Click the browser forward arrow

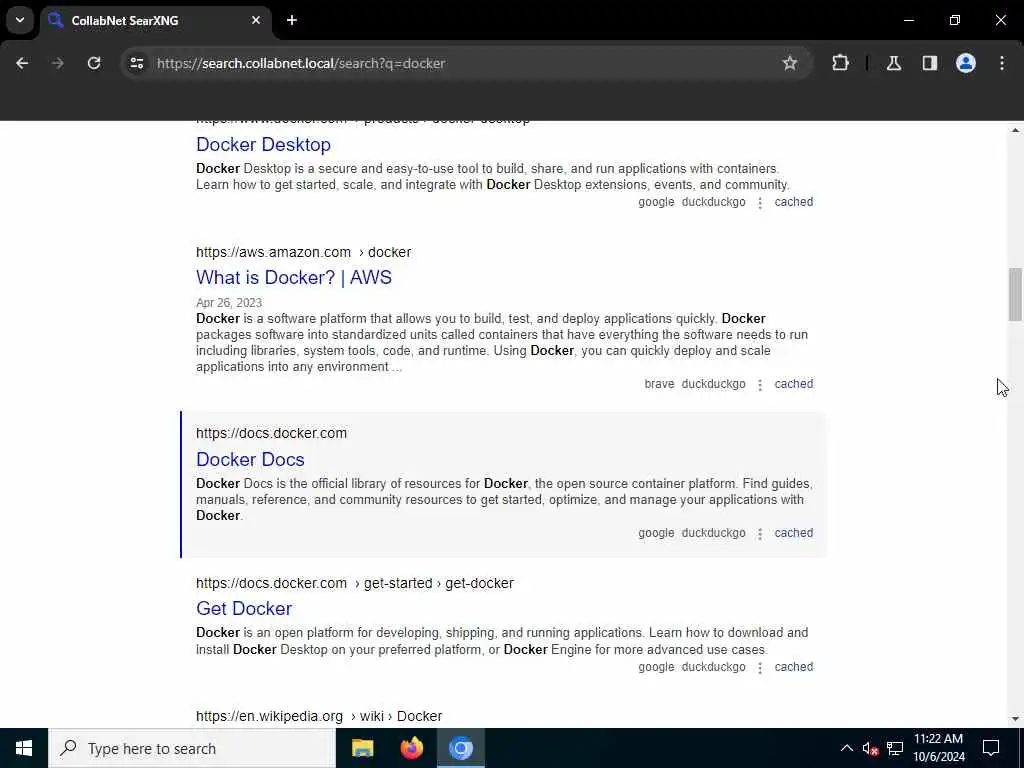[x=57, y=63]
